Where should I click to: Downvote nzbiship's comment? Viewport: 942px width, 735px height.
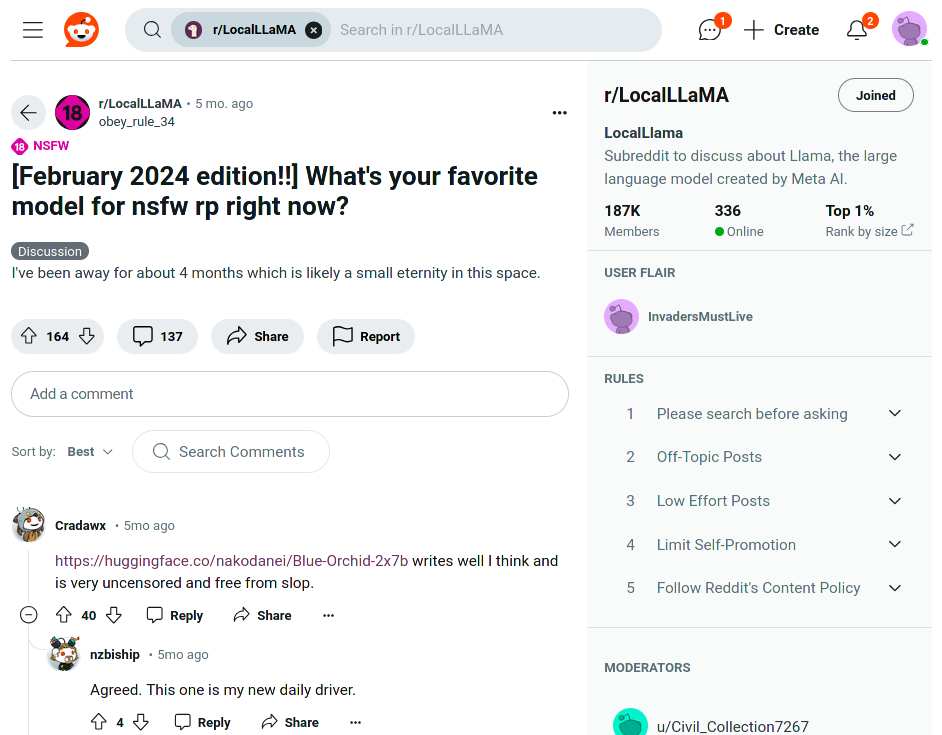[x=141, y=722]
